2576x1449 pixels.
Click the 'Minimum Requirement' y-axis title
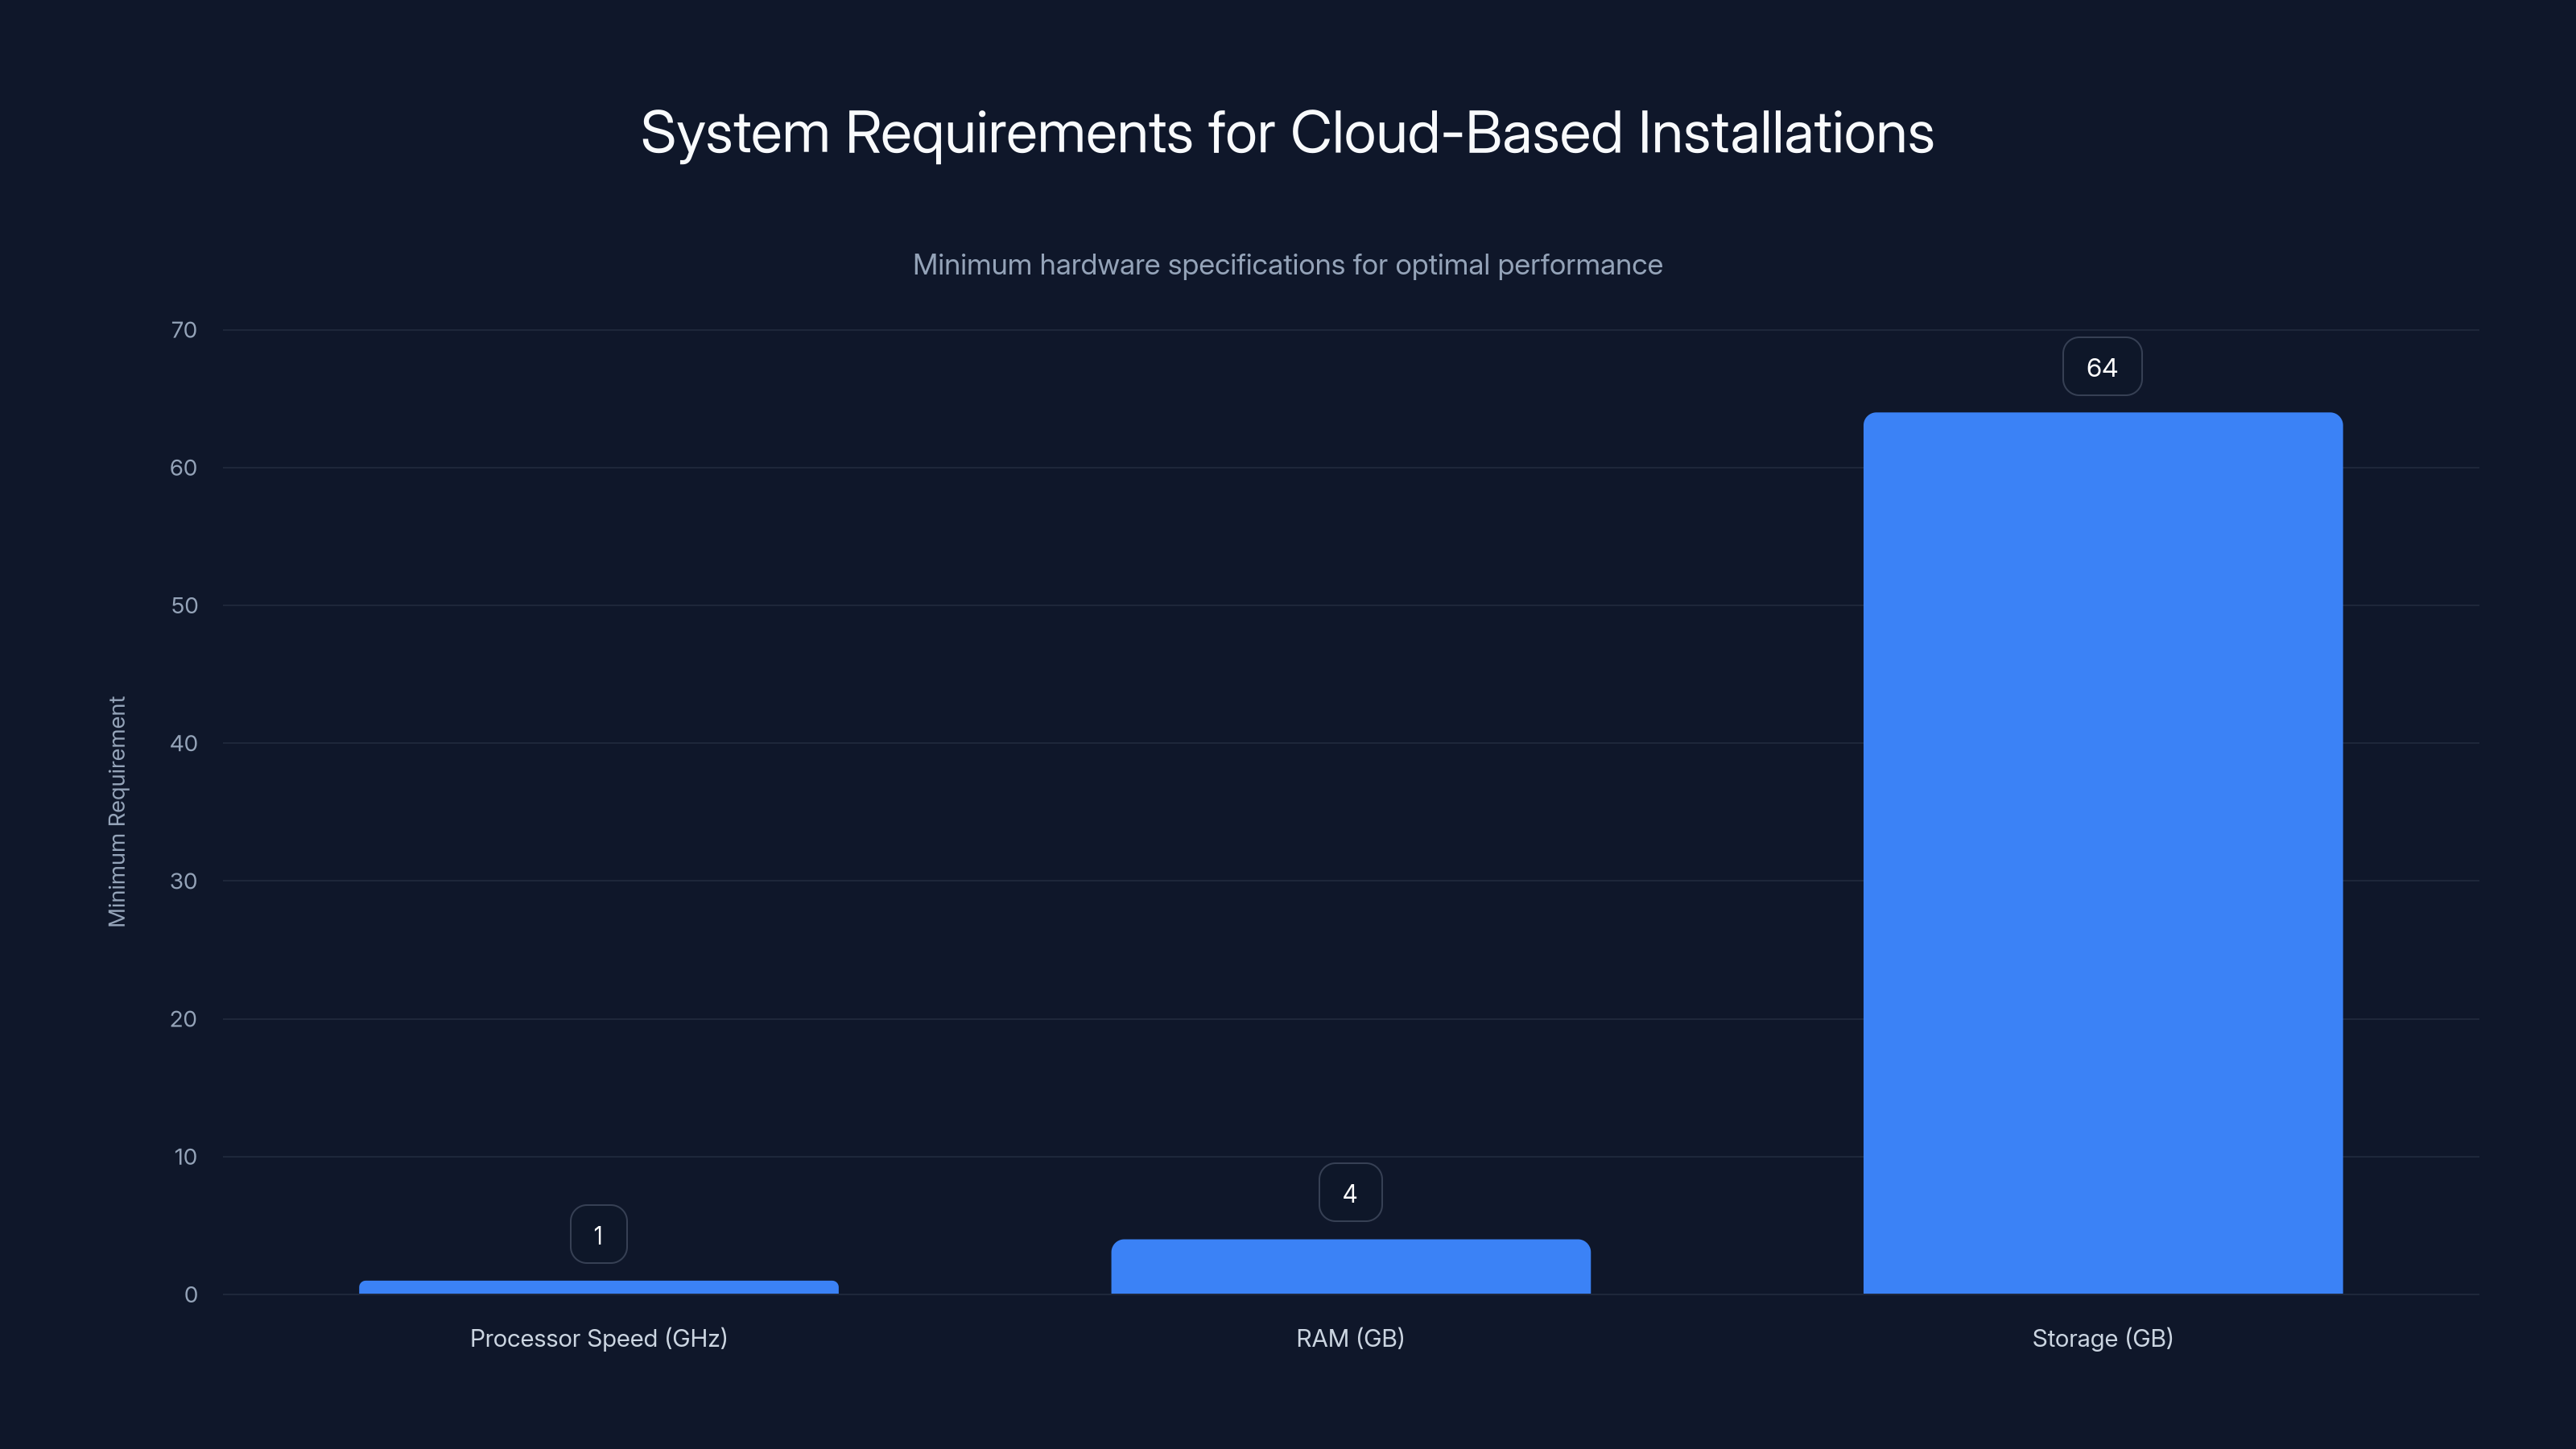117,812
